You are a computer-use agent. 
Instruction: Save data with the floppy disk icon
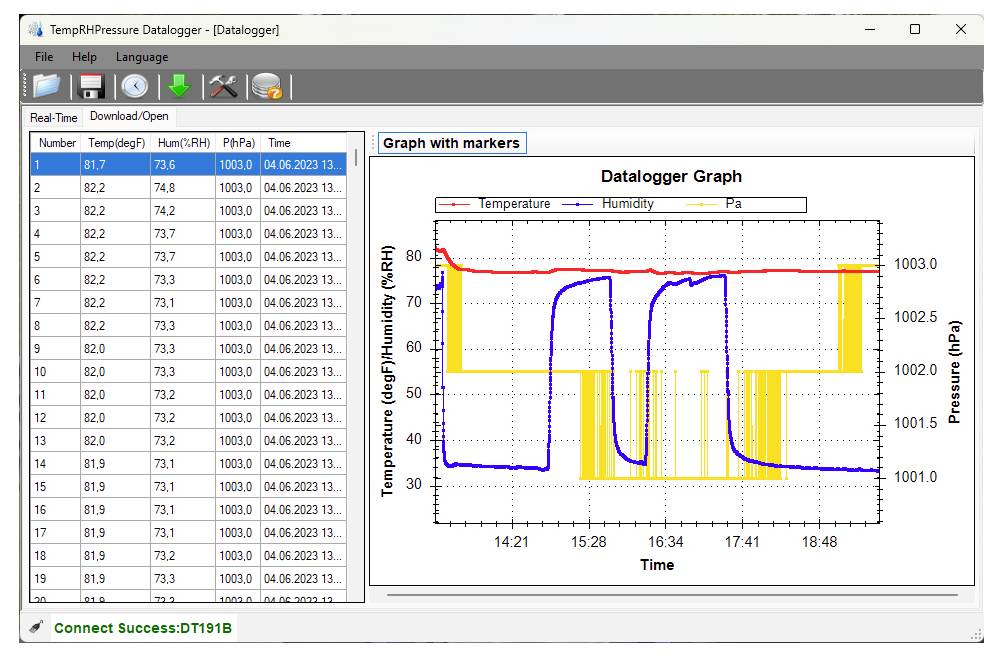(x=91, y=86)
